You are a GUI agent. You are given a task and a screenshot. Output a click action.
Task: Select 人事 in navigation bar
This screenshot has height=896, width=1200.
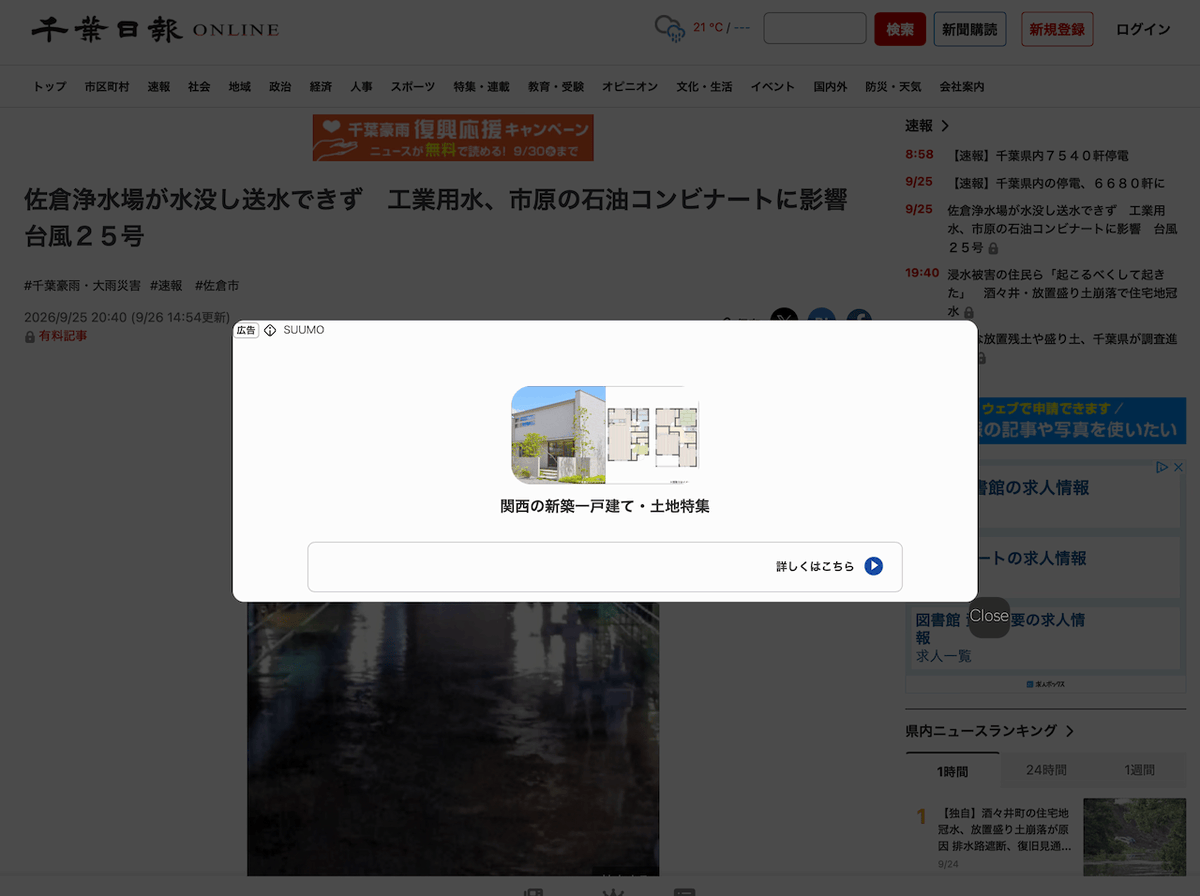pos(362,87)
